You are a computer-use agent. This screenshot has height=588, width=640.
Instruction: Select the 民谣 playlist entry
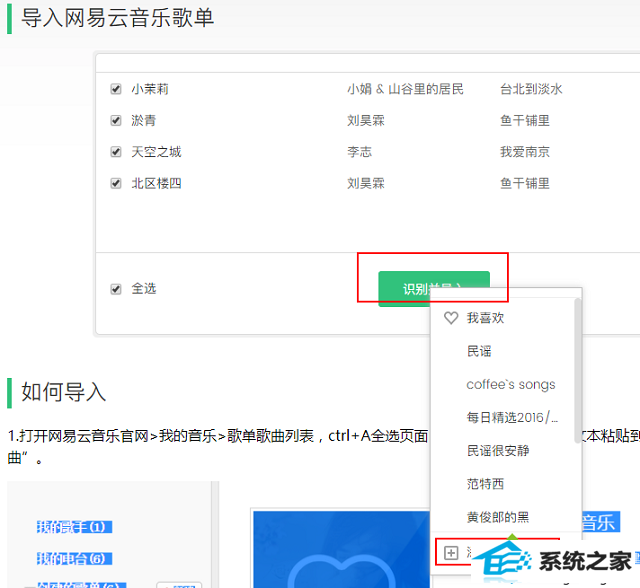pyautogui.click(x=479, y=351)
